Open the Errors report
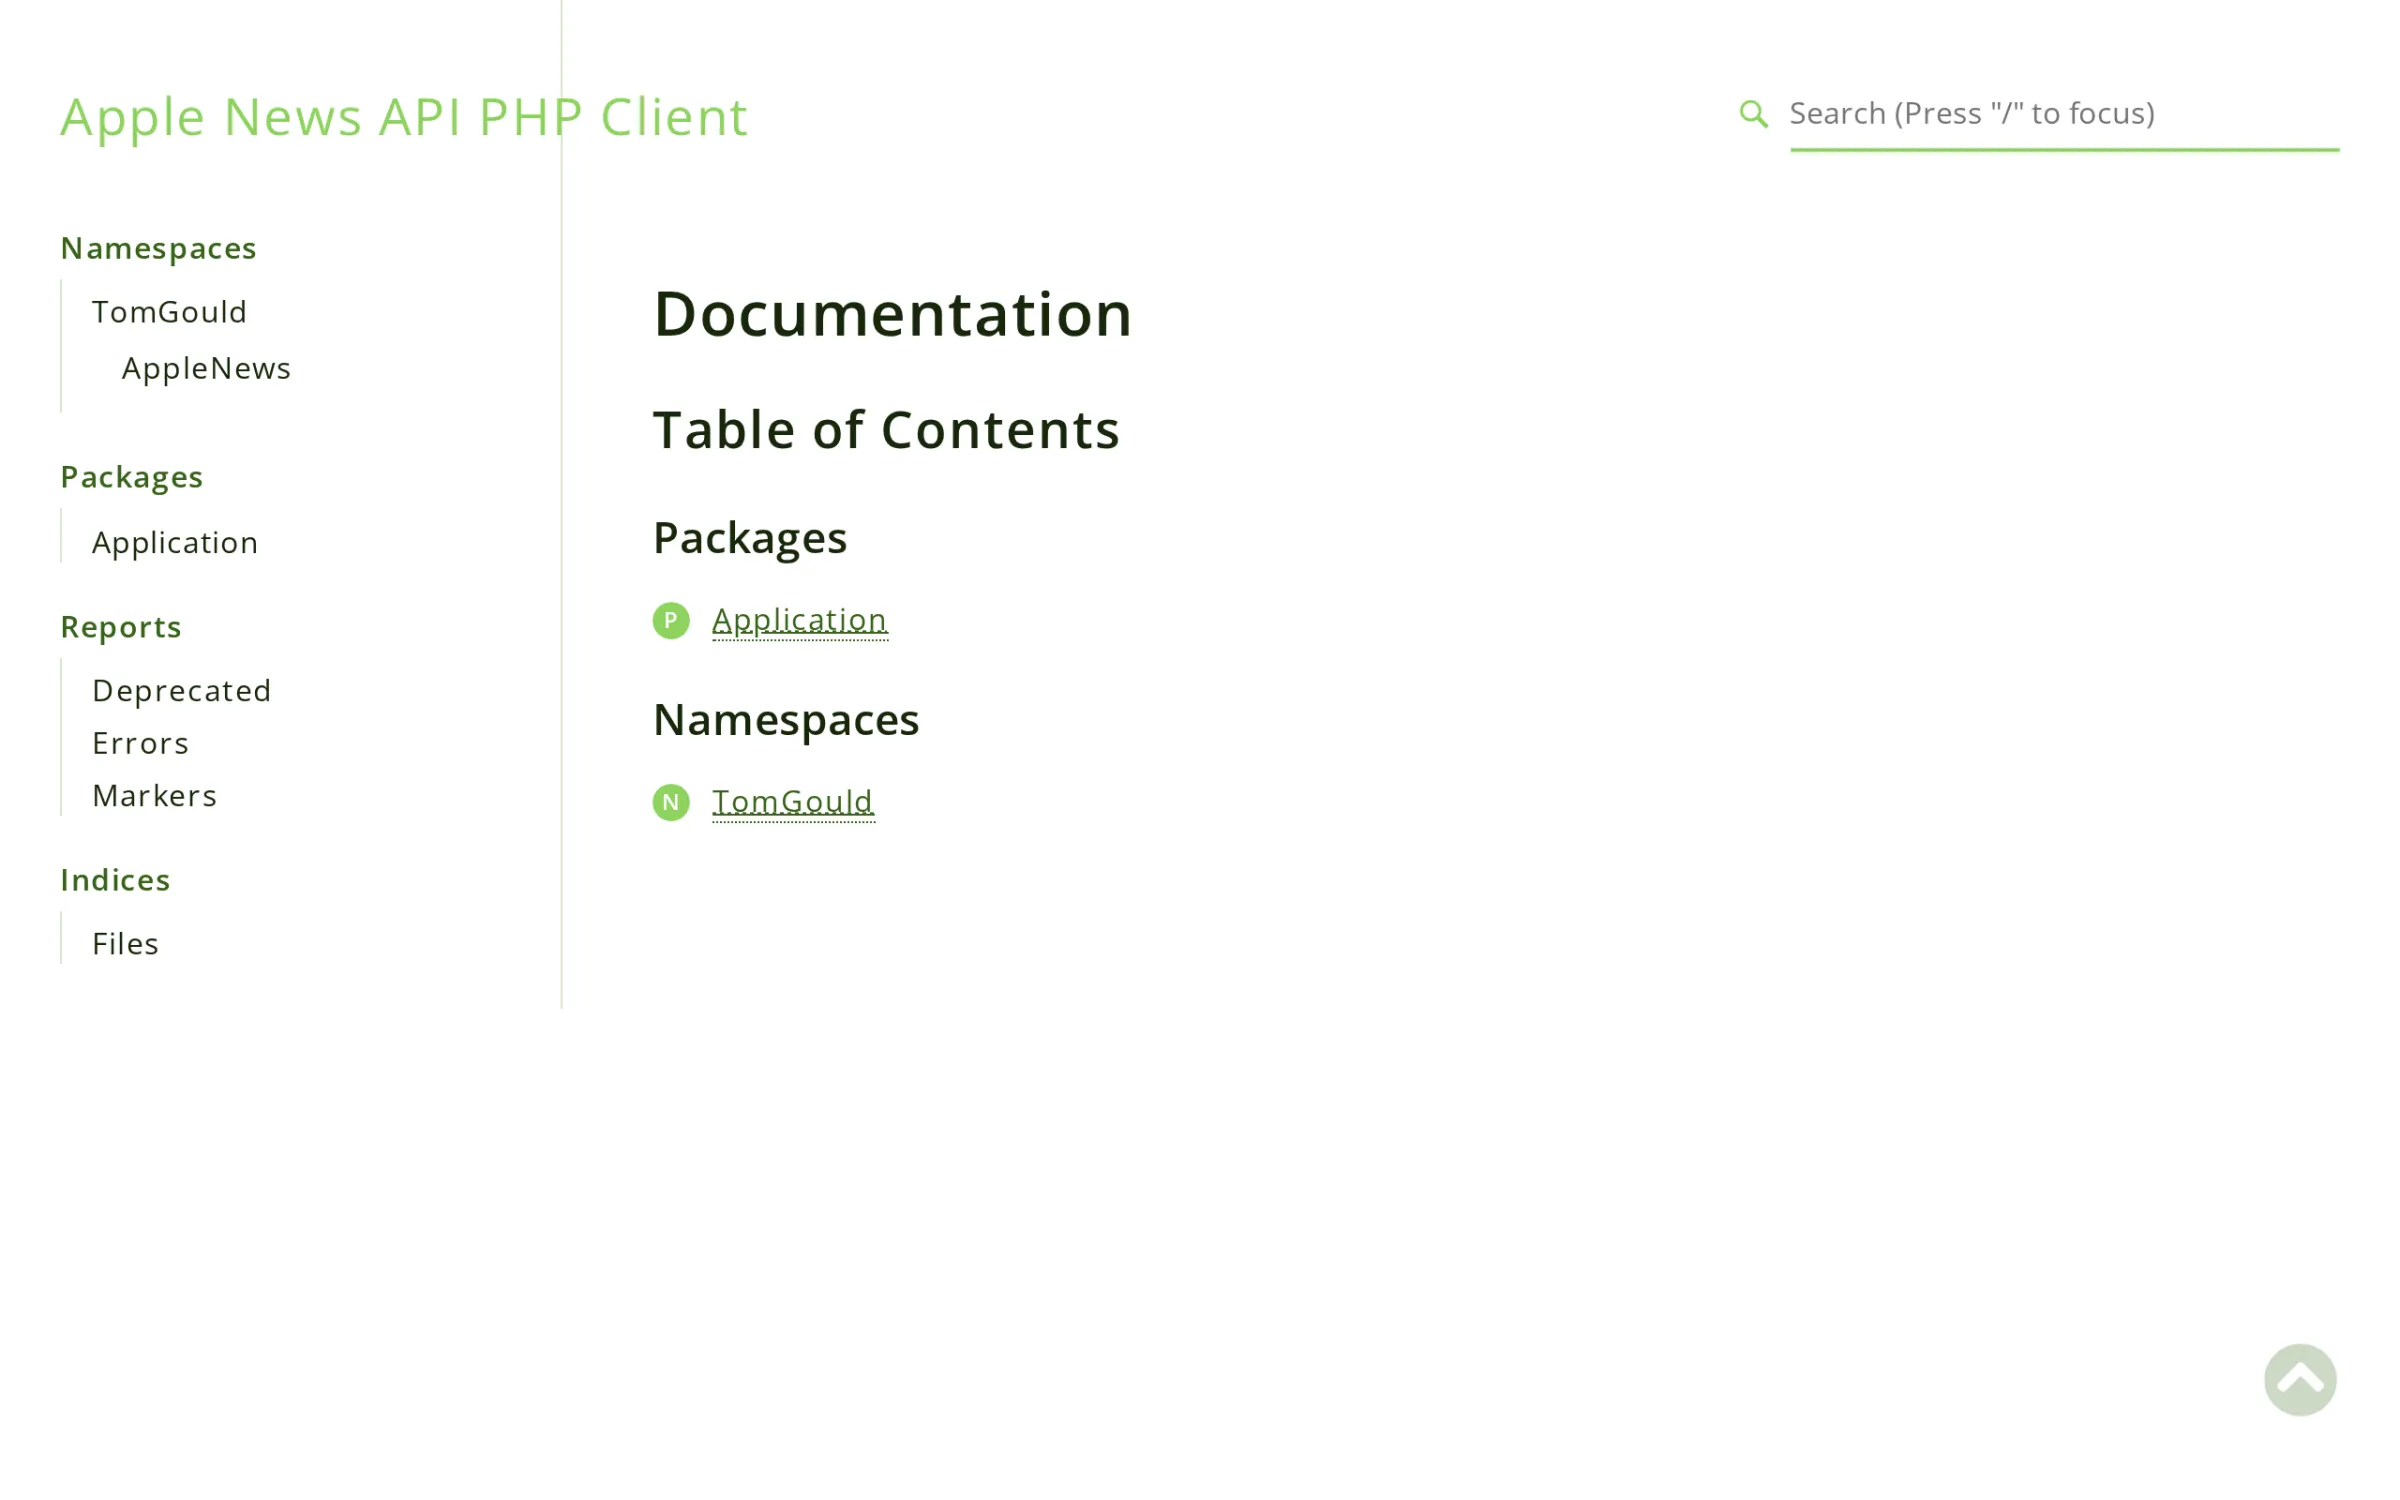Viewport: 2400px width, 1500px height. pyautogui.click(x=140, y=744)
